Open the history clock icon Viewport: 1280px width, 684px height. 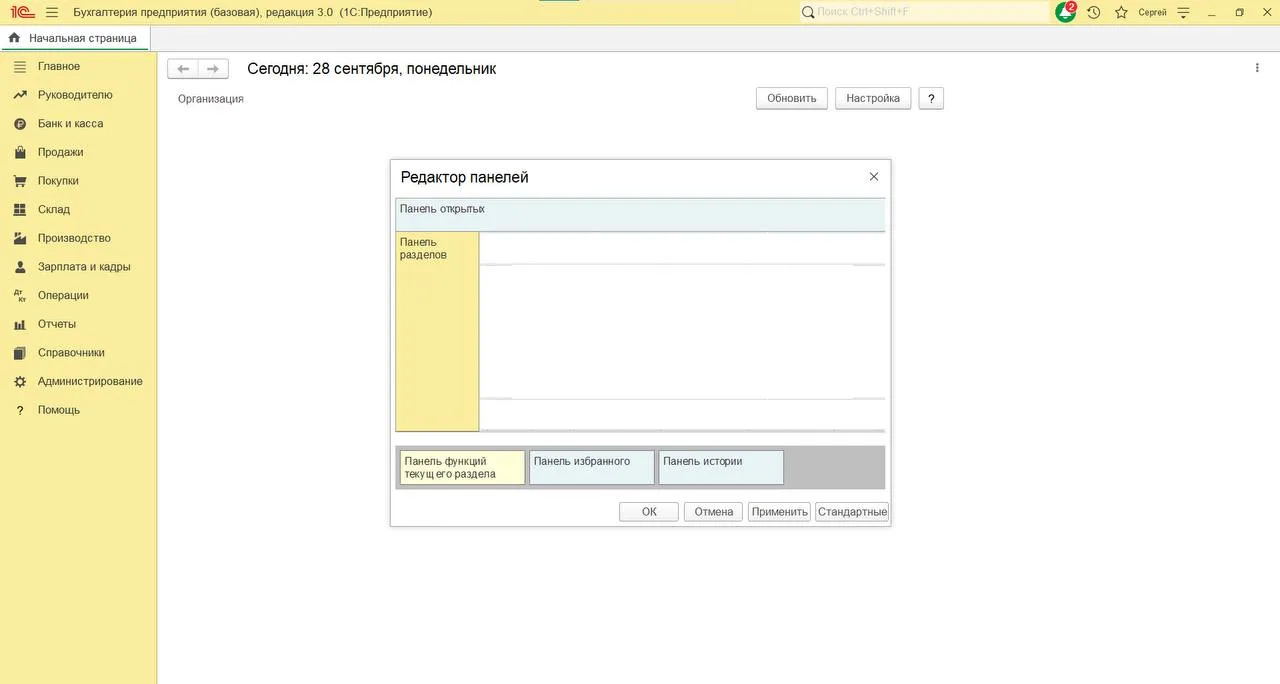coord(1094,12)
